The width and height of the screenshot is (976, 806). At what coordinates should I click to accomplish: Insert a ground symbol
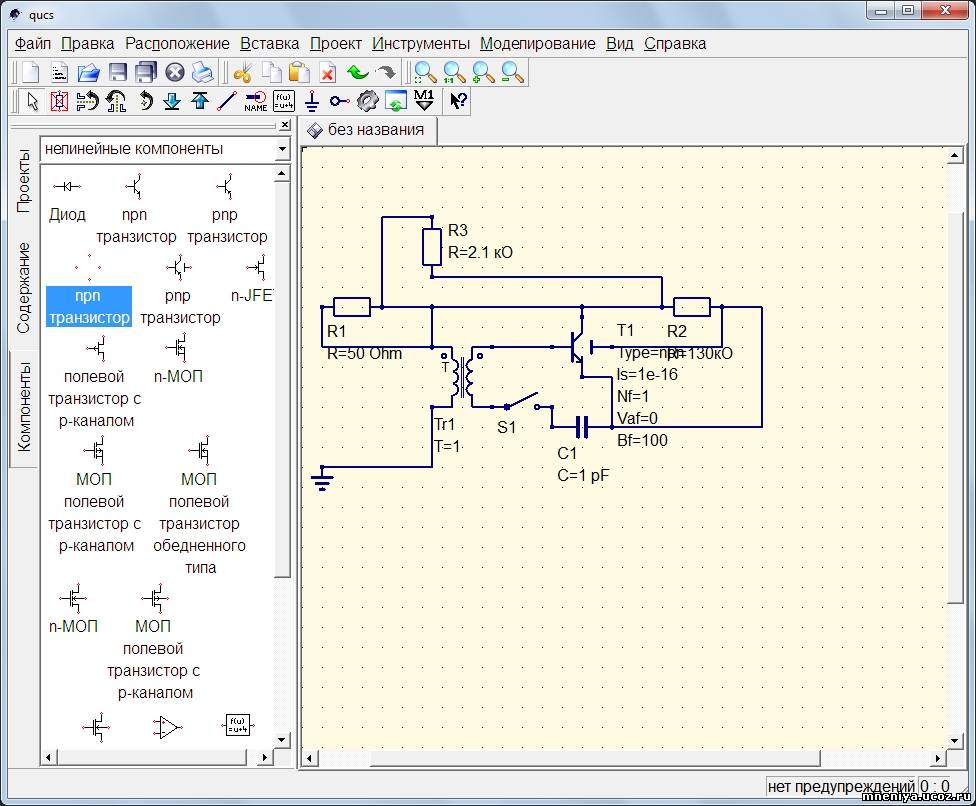coord(312,101)
